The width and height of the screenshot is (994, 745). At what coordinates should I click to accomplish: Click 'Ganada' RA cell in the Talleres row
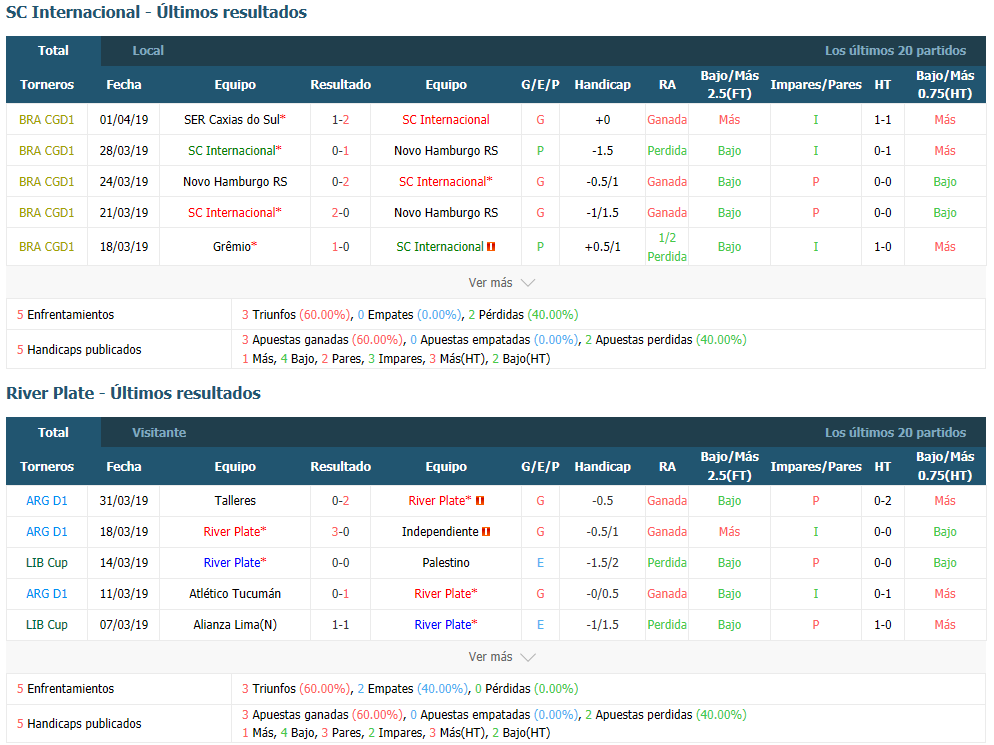(667, 501)
